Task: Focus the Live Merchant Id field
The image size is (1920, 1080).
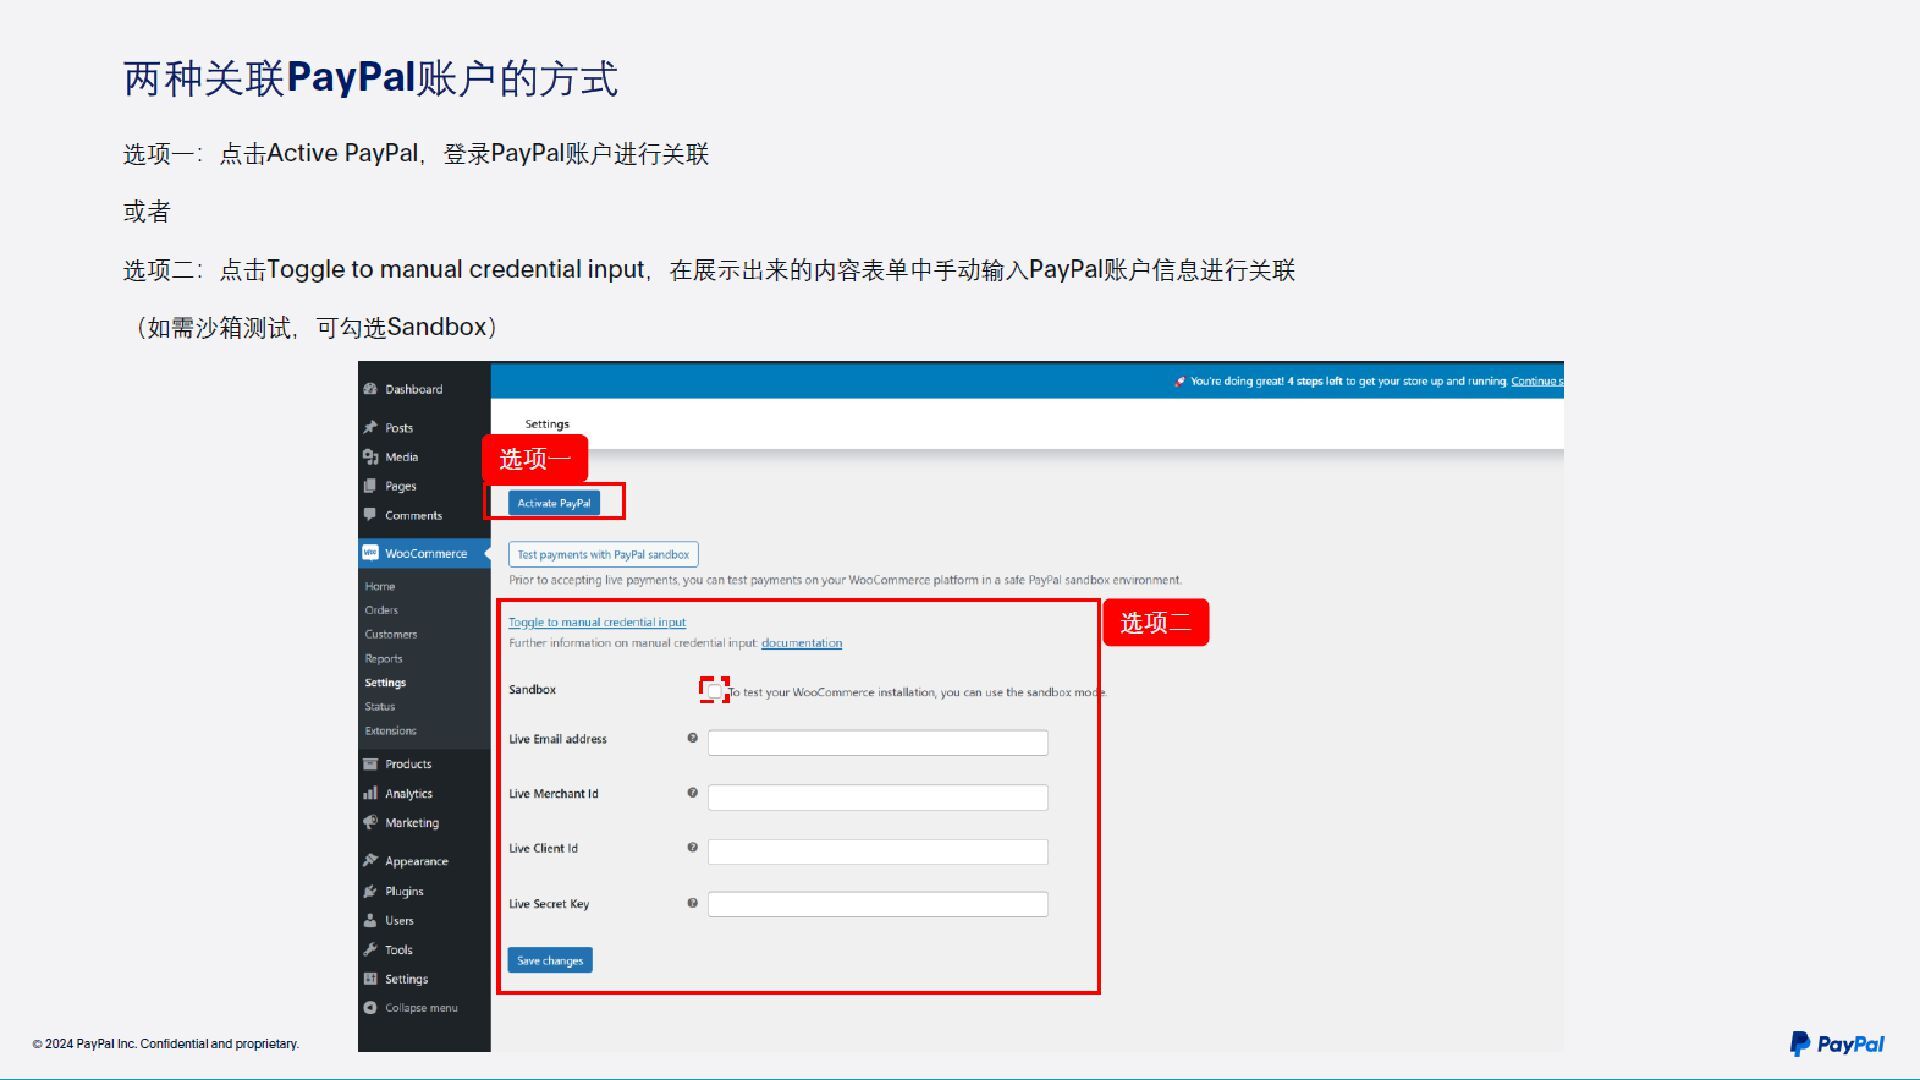Action: (878, 797)
